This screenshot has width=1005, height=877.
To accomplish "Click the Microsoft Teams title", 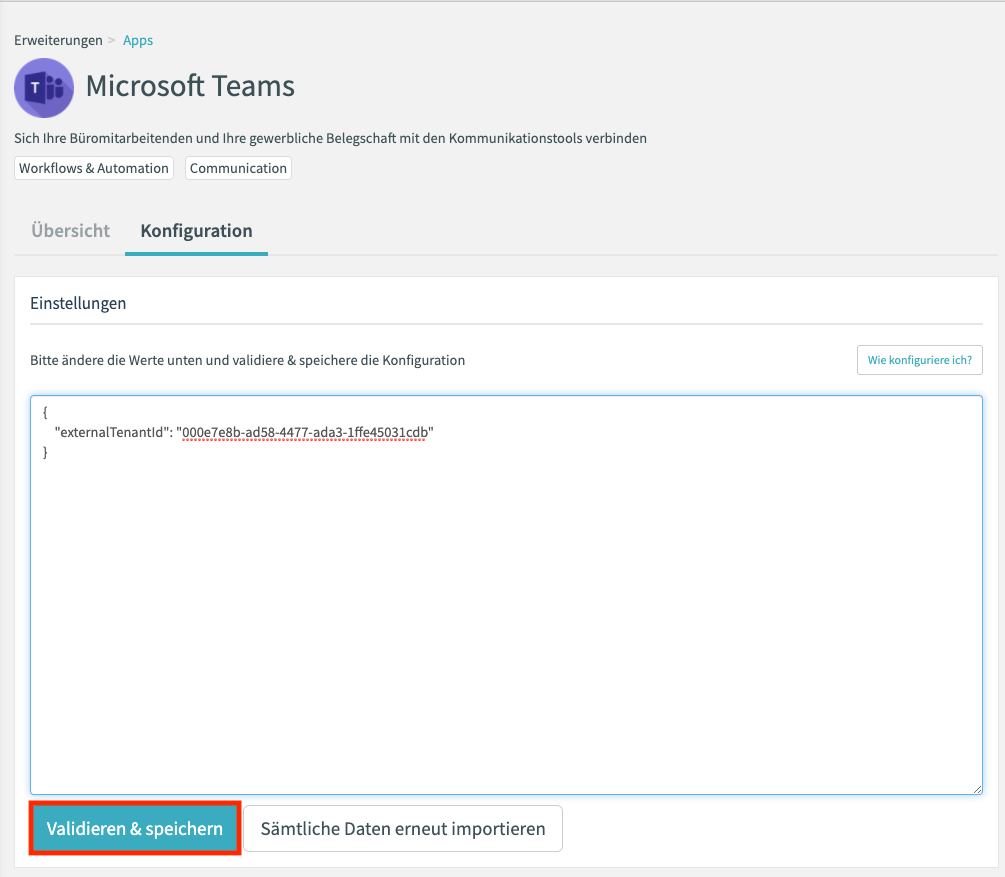I will point(190,86).
